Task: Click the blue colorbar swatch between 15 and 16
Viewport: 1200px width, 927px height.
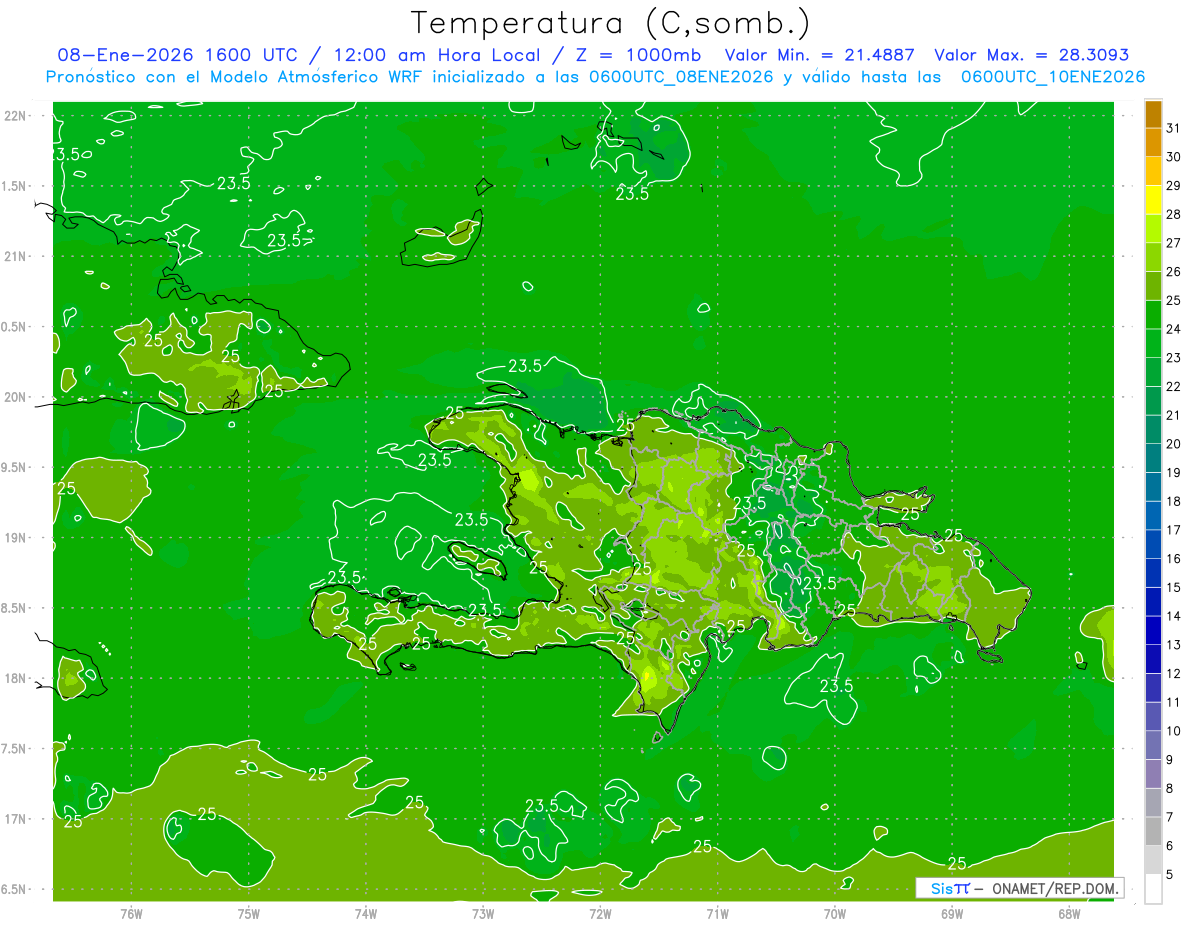Action: click(1153, 573)
